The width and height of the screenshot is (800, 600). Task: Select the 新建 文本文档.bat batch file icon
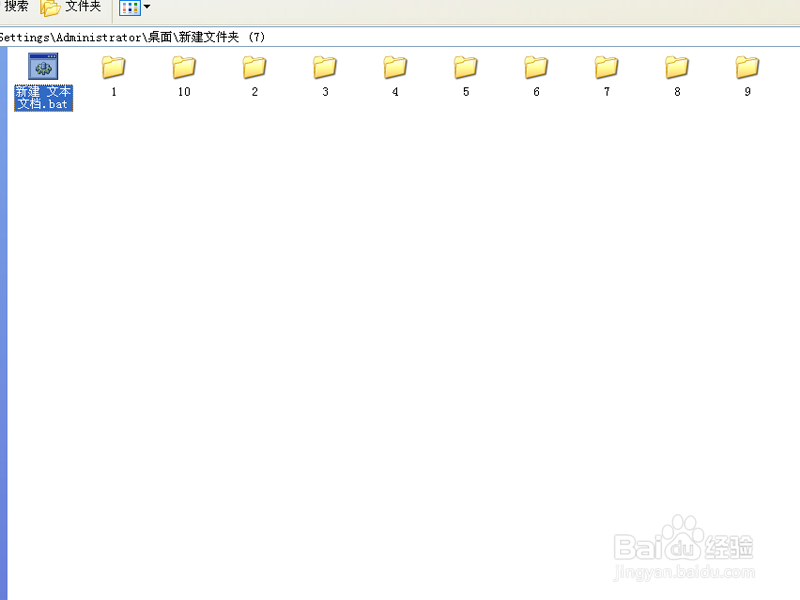pos(43,66)
